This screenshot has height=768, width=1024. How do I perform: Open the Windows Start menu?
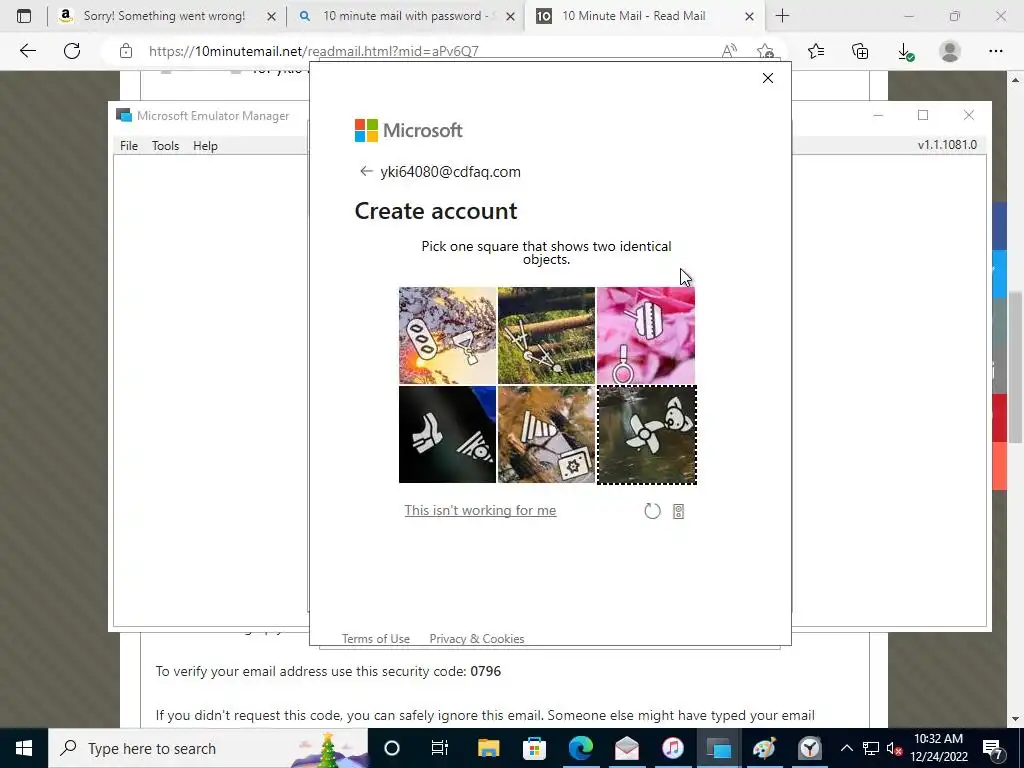point(24,748)
